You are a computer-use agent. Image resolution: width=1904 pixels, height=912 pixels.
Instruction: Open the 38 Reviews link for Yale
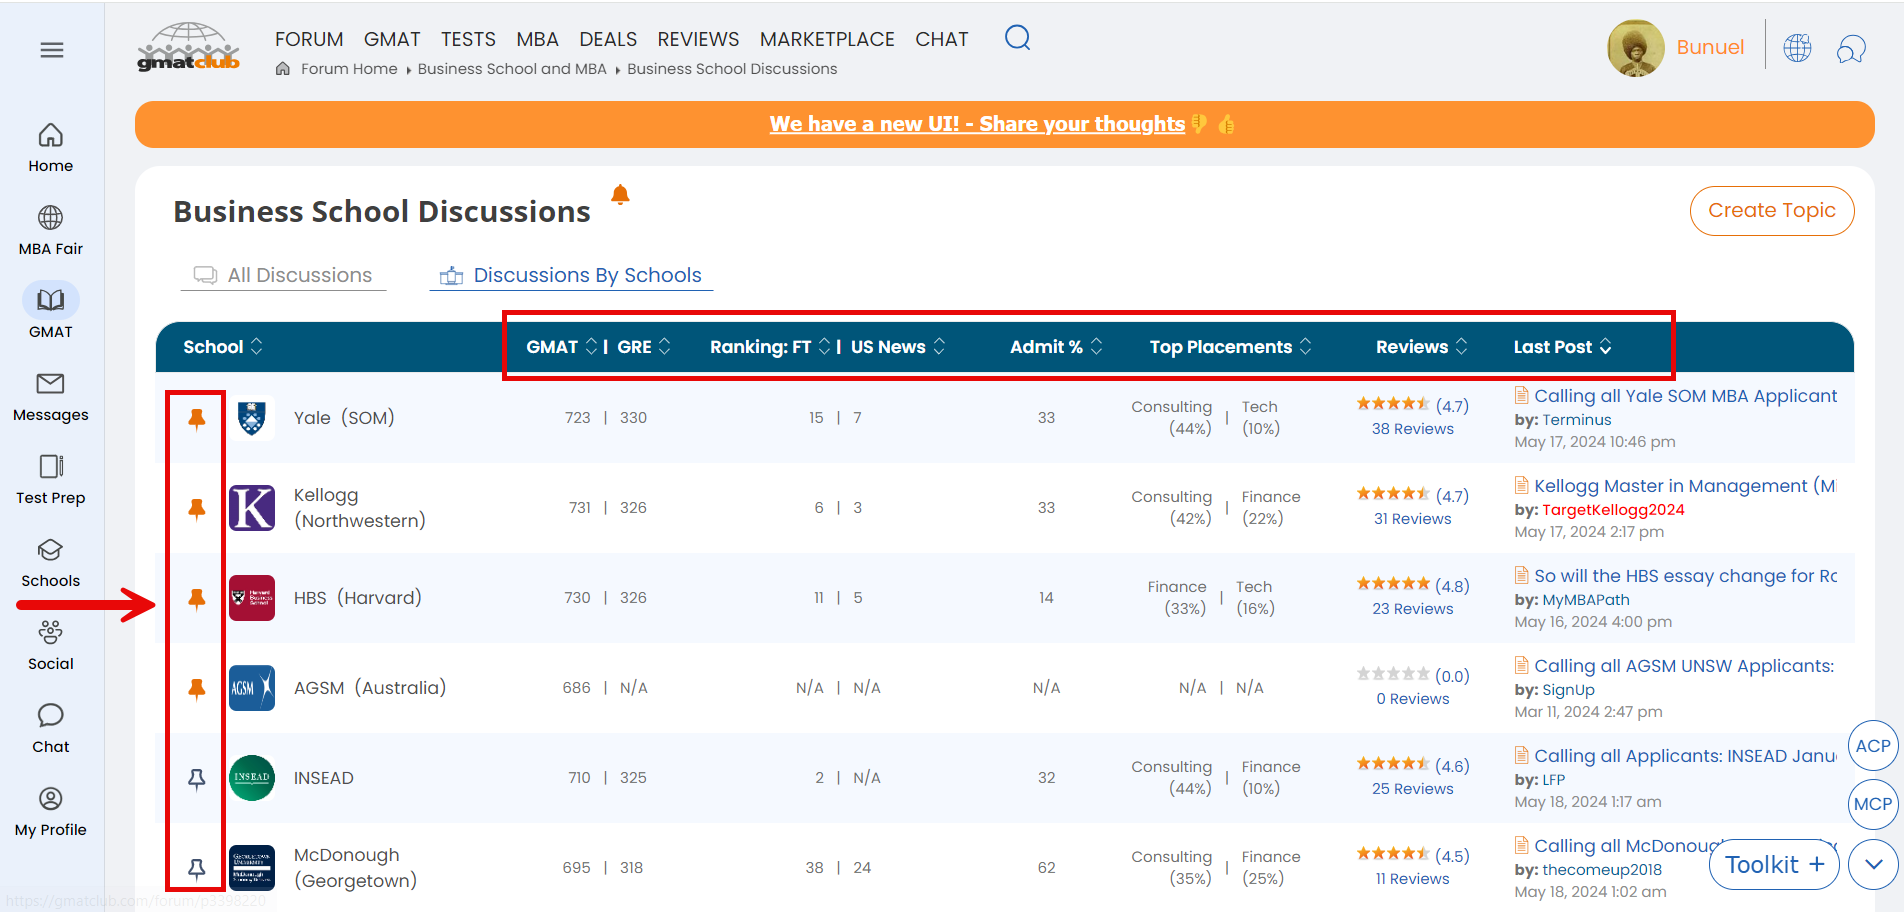1412,429
